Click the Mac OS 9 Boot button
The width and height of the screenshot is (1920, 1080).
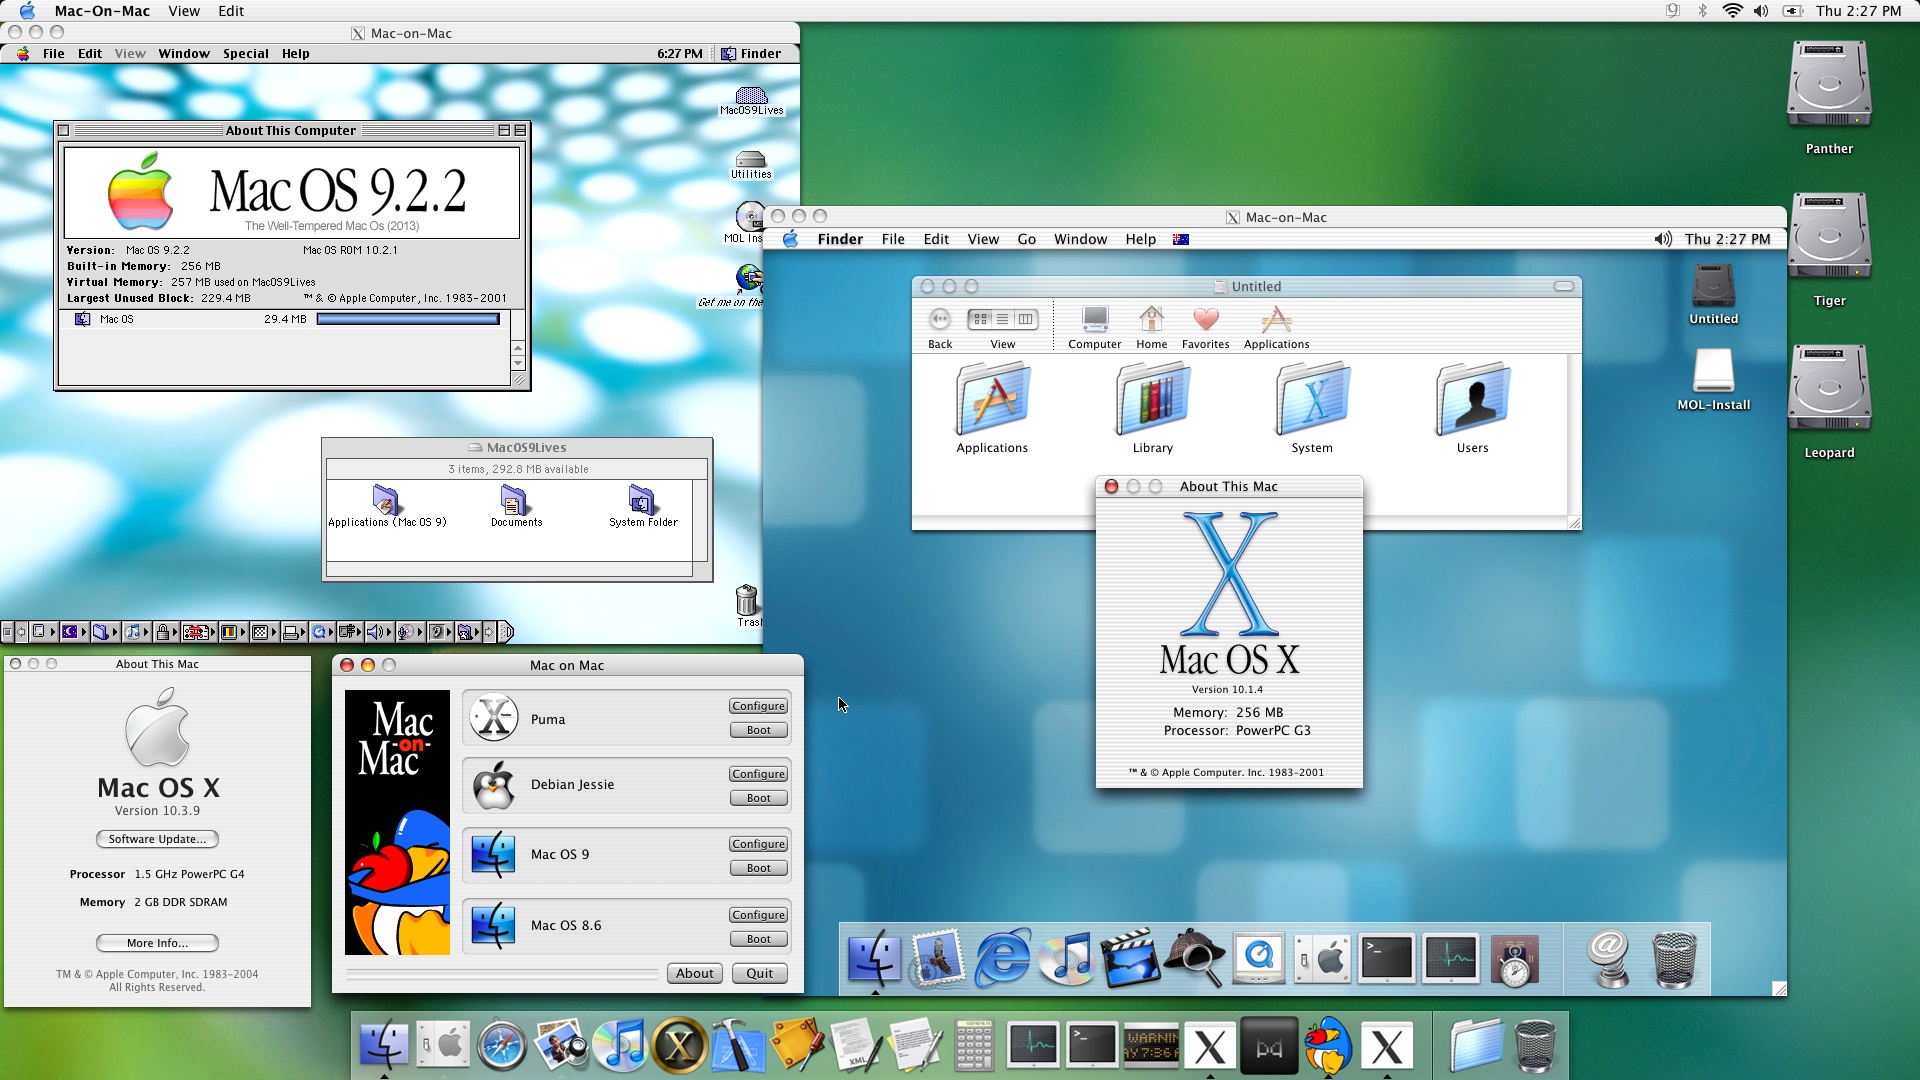pos(758,866)
